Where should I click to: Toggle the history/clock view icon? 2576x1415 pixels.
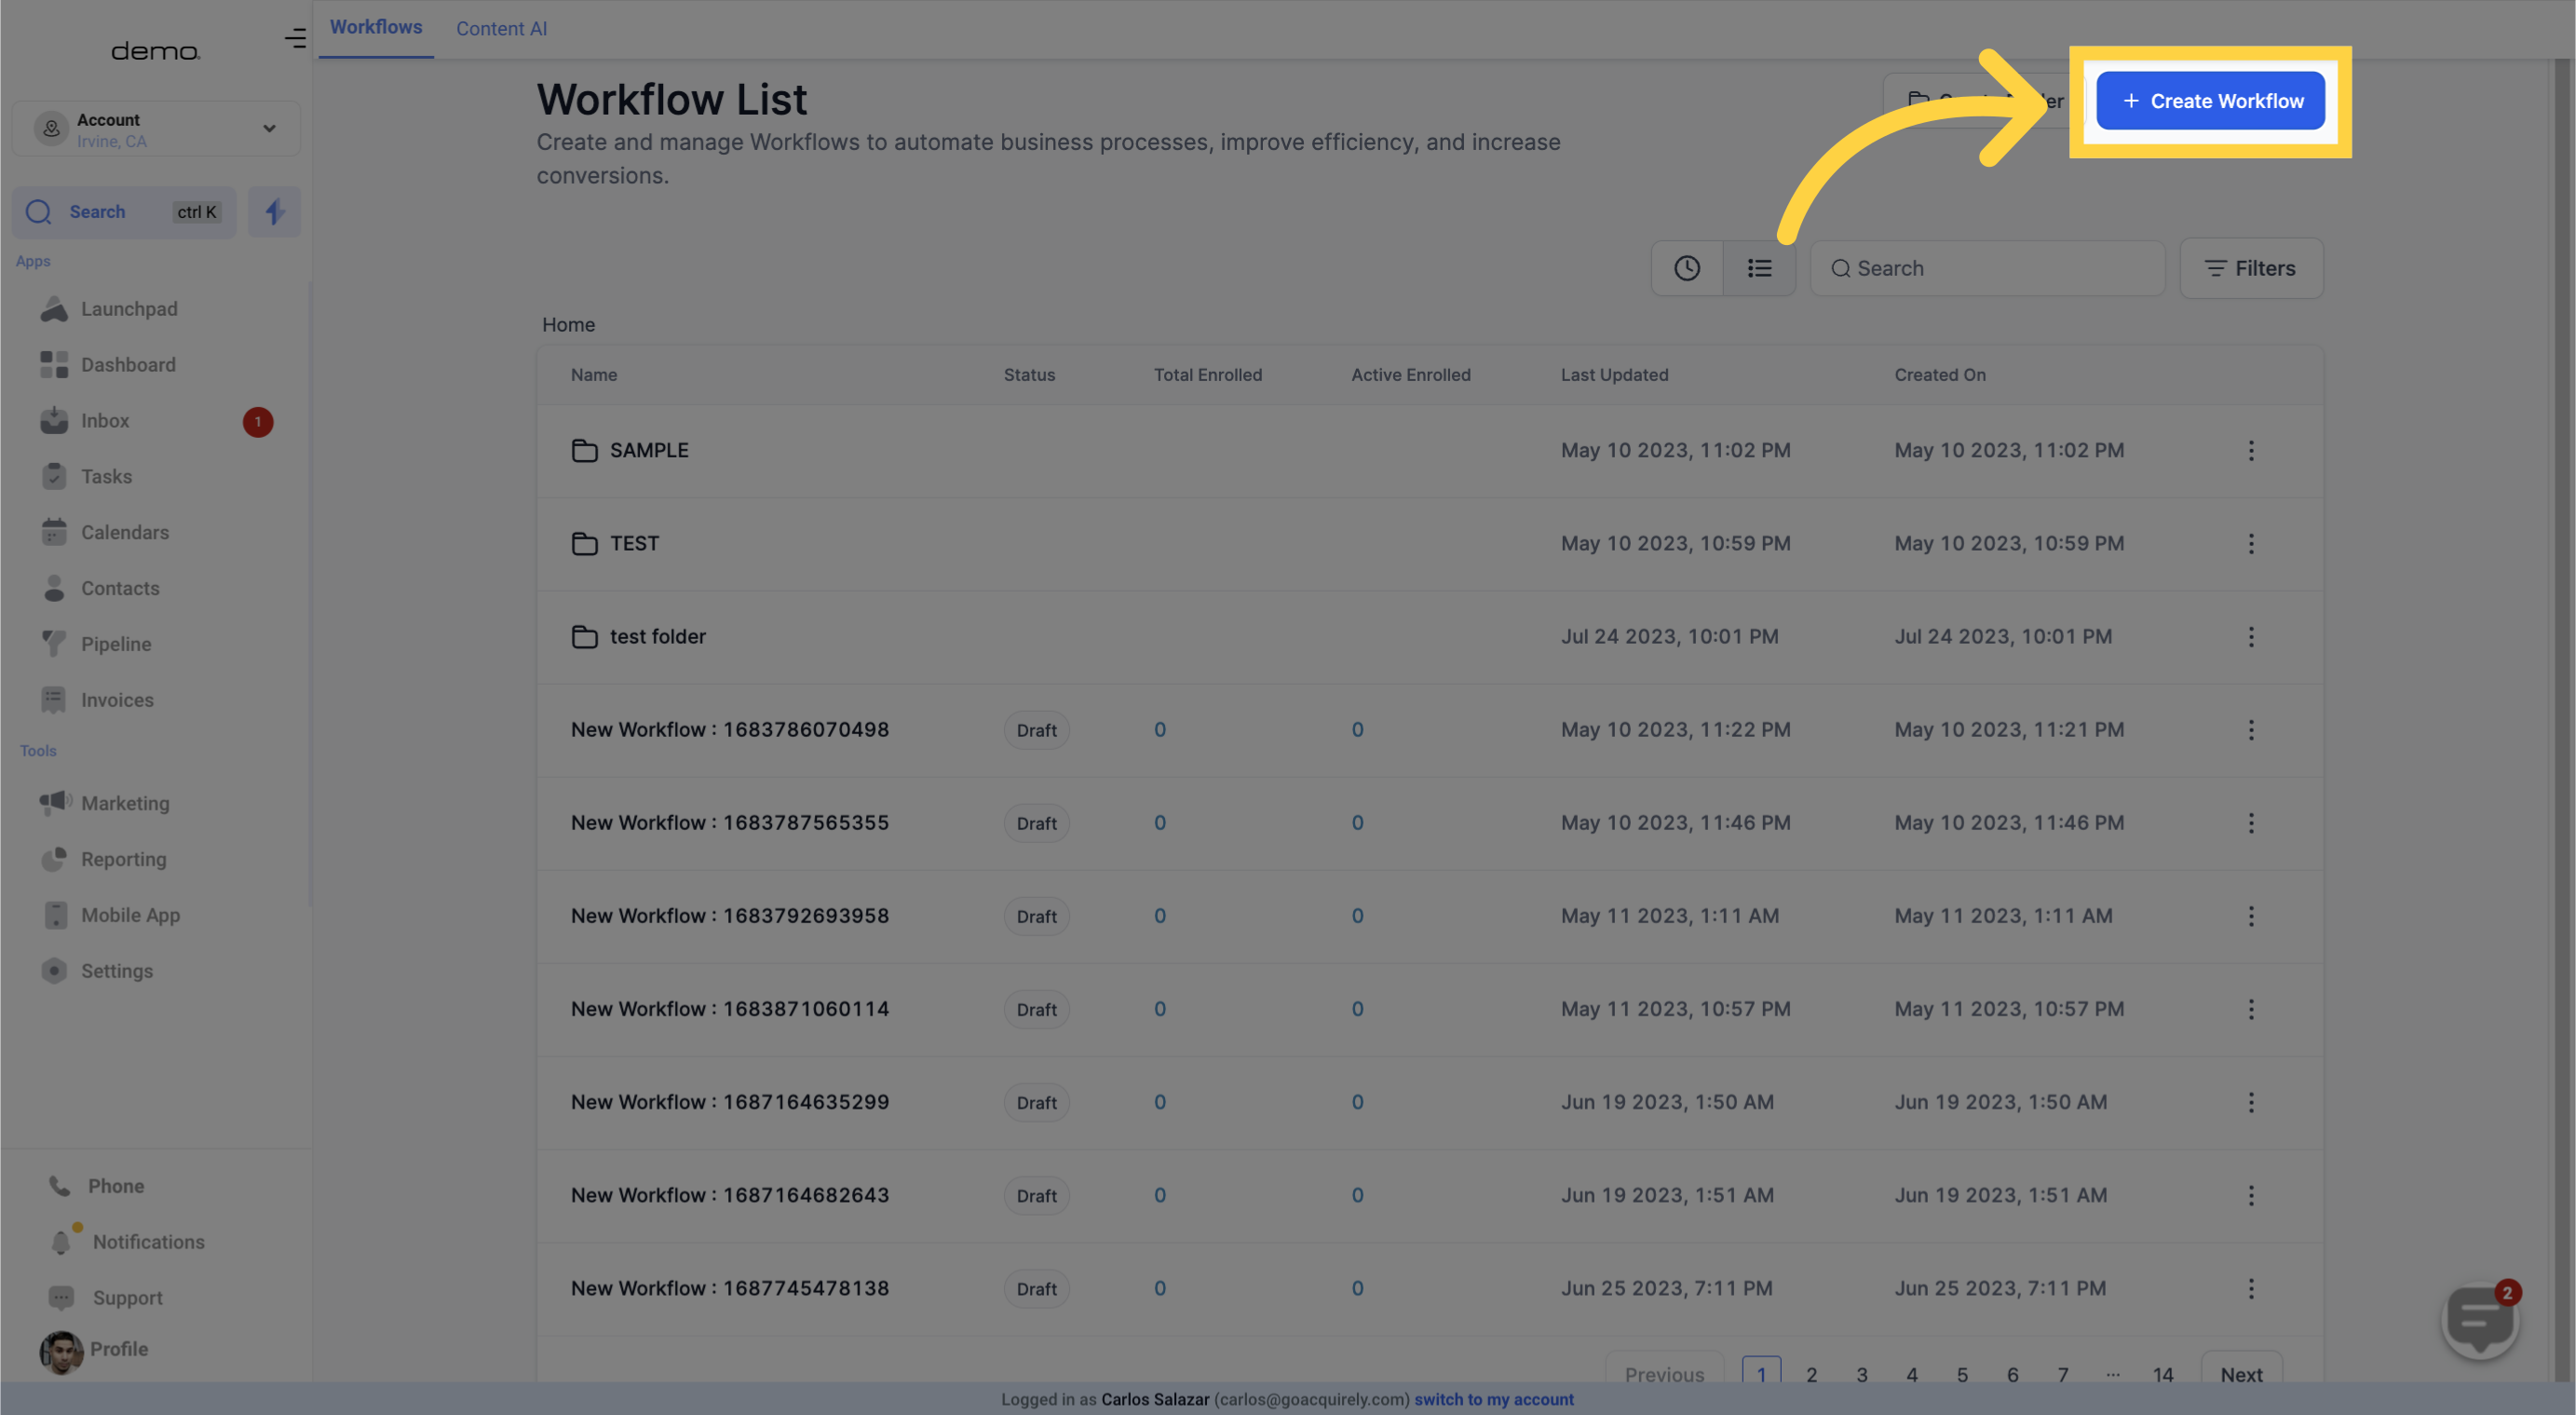[x=1686, y=266]
